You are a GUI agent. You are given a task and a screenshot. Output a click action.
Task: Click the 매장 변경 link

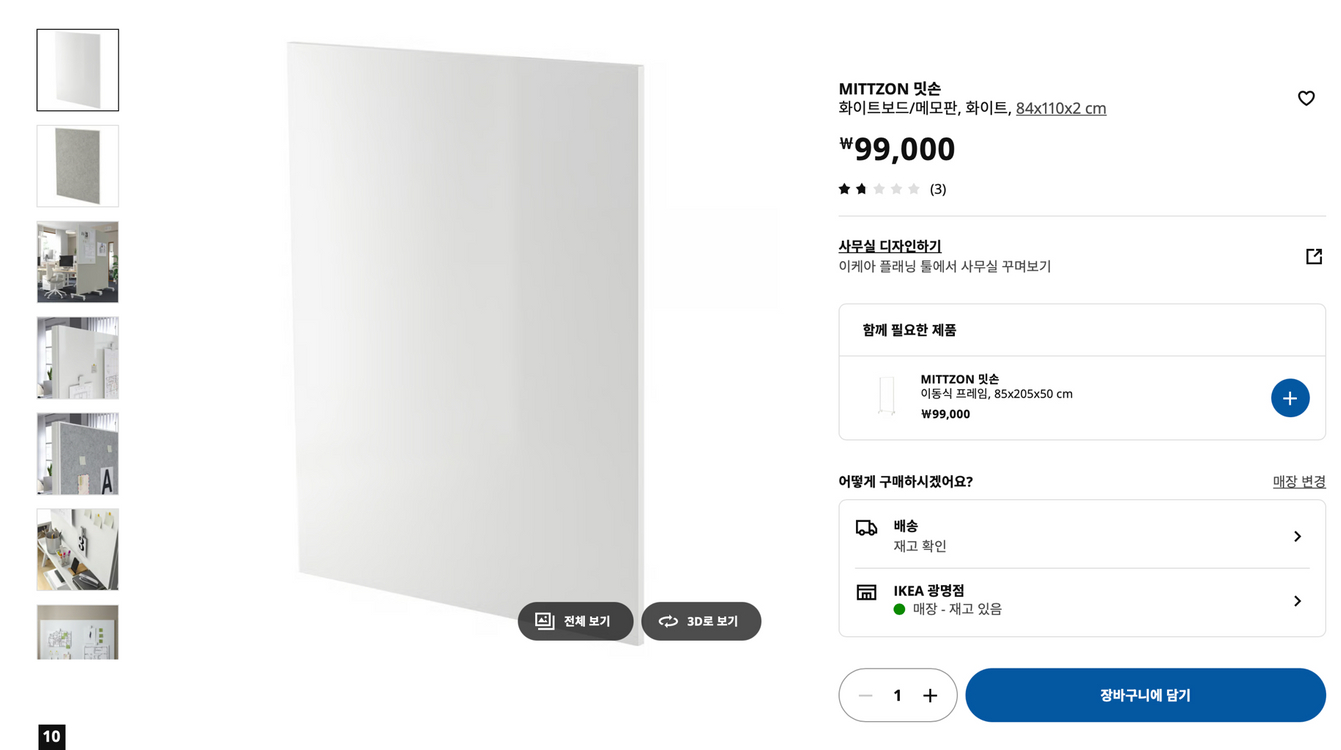click(x=1299, y=481)
